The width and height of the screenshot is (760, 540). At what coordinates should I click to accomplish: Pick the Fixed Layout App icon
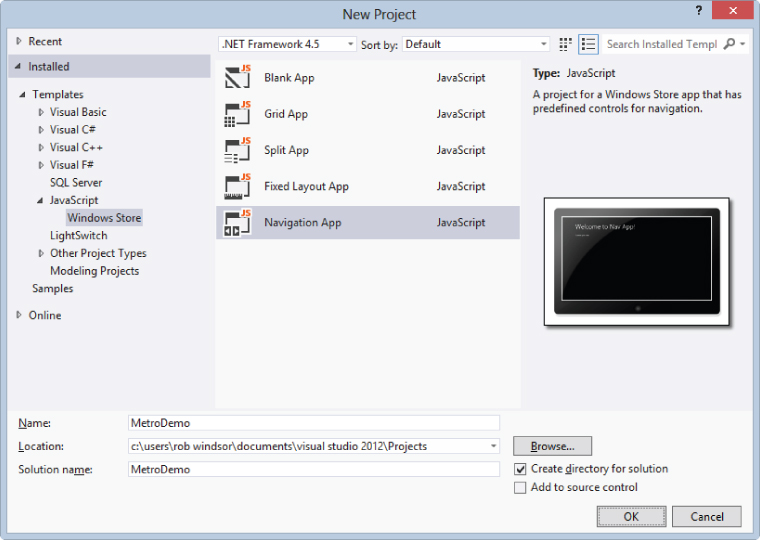click(237, 186)
